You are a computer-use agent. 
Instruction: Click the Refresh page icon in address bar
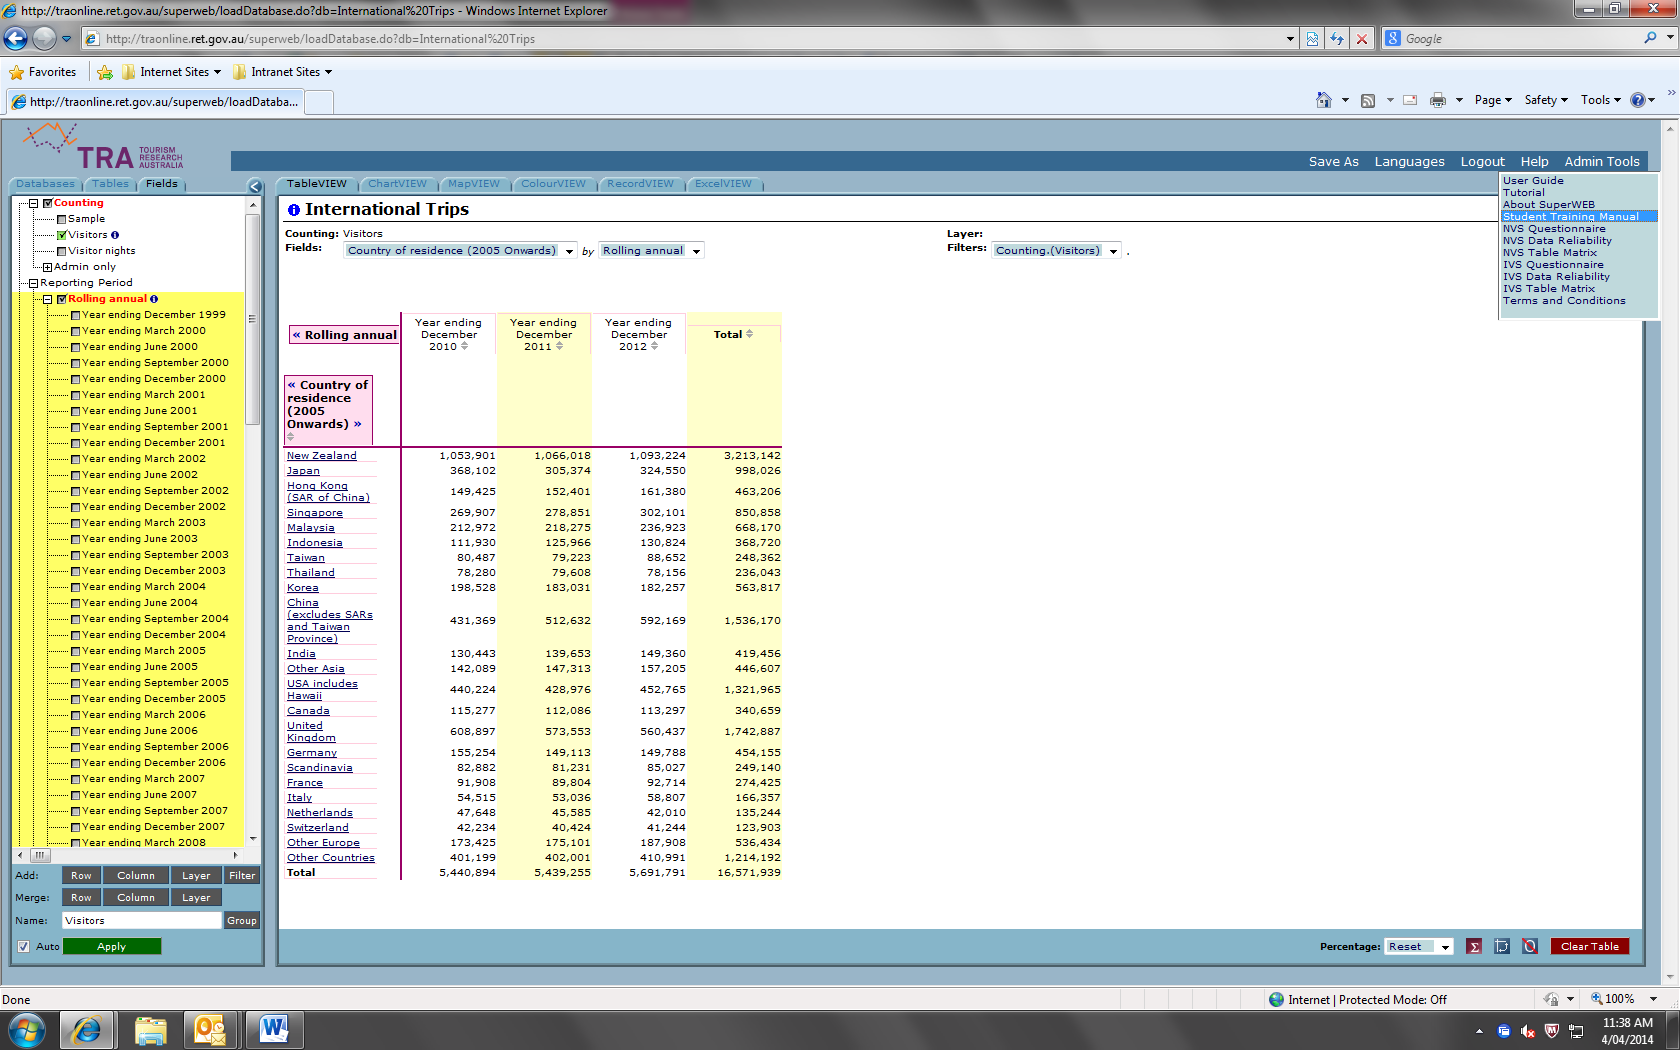(x=1337, y=39)
